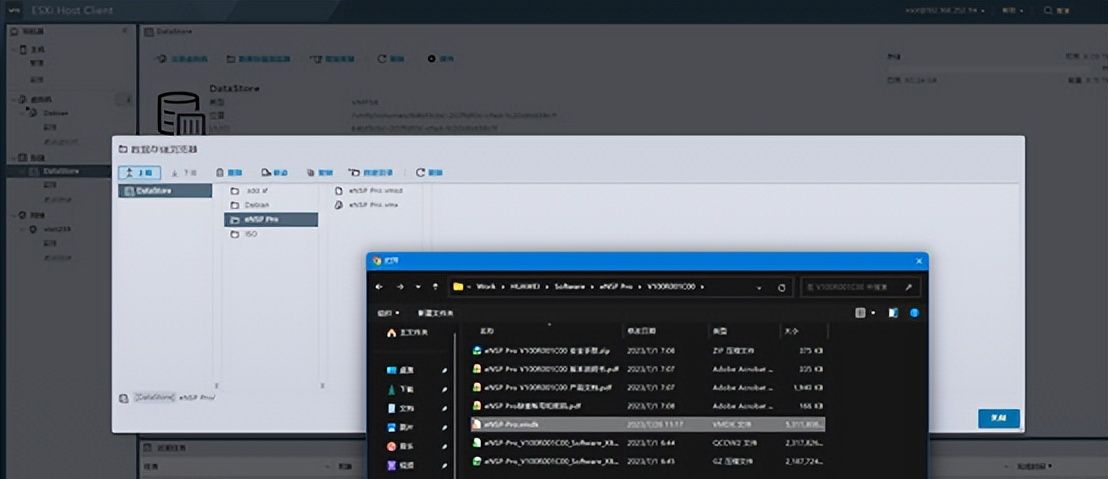
Task: Click blue Close button of datastore browser
Action: [x=998, y=418]
